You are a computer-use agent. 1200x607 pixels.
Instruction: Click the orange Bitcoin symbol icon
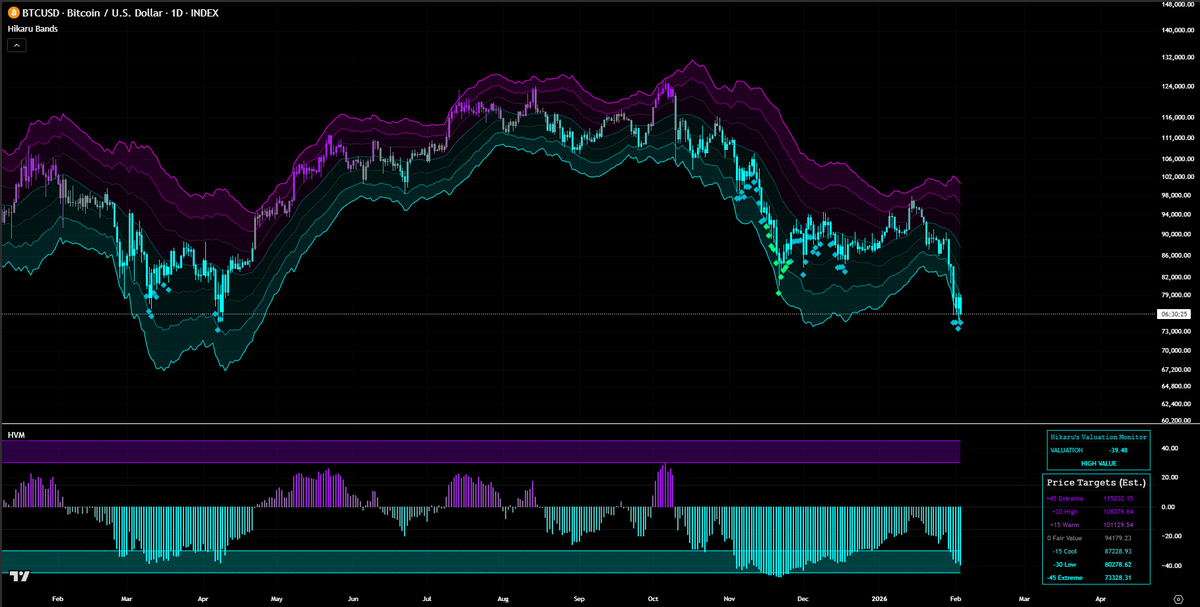tap(13, 13)
